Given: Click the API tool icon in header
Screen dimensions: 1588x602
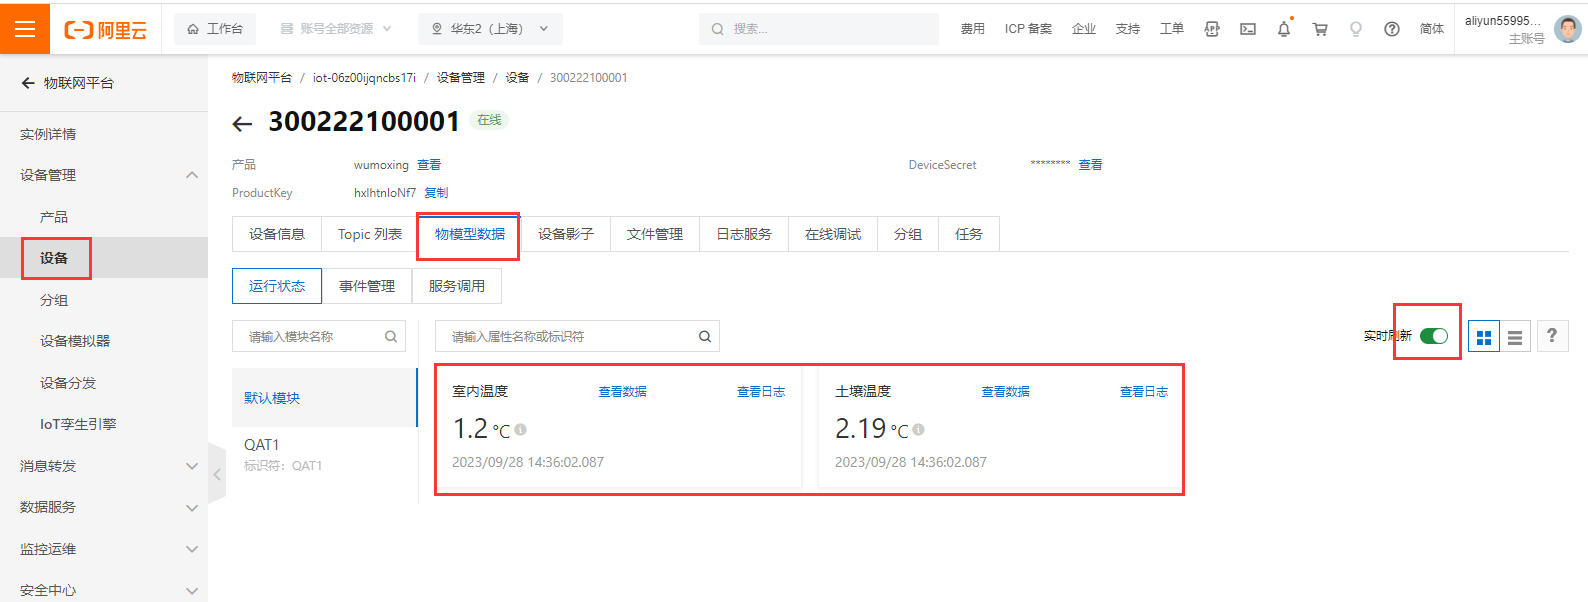Looking at the screenshot, I should coord(1212,29).
